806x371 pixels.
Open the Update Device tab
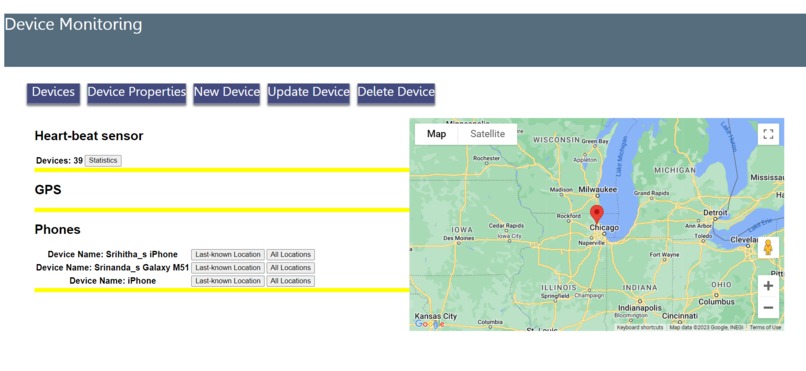pyautogui.click(x=308, y=93)
